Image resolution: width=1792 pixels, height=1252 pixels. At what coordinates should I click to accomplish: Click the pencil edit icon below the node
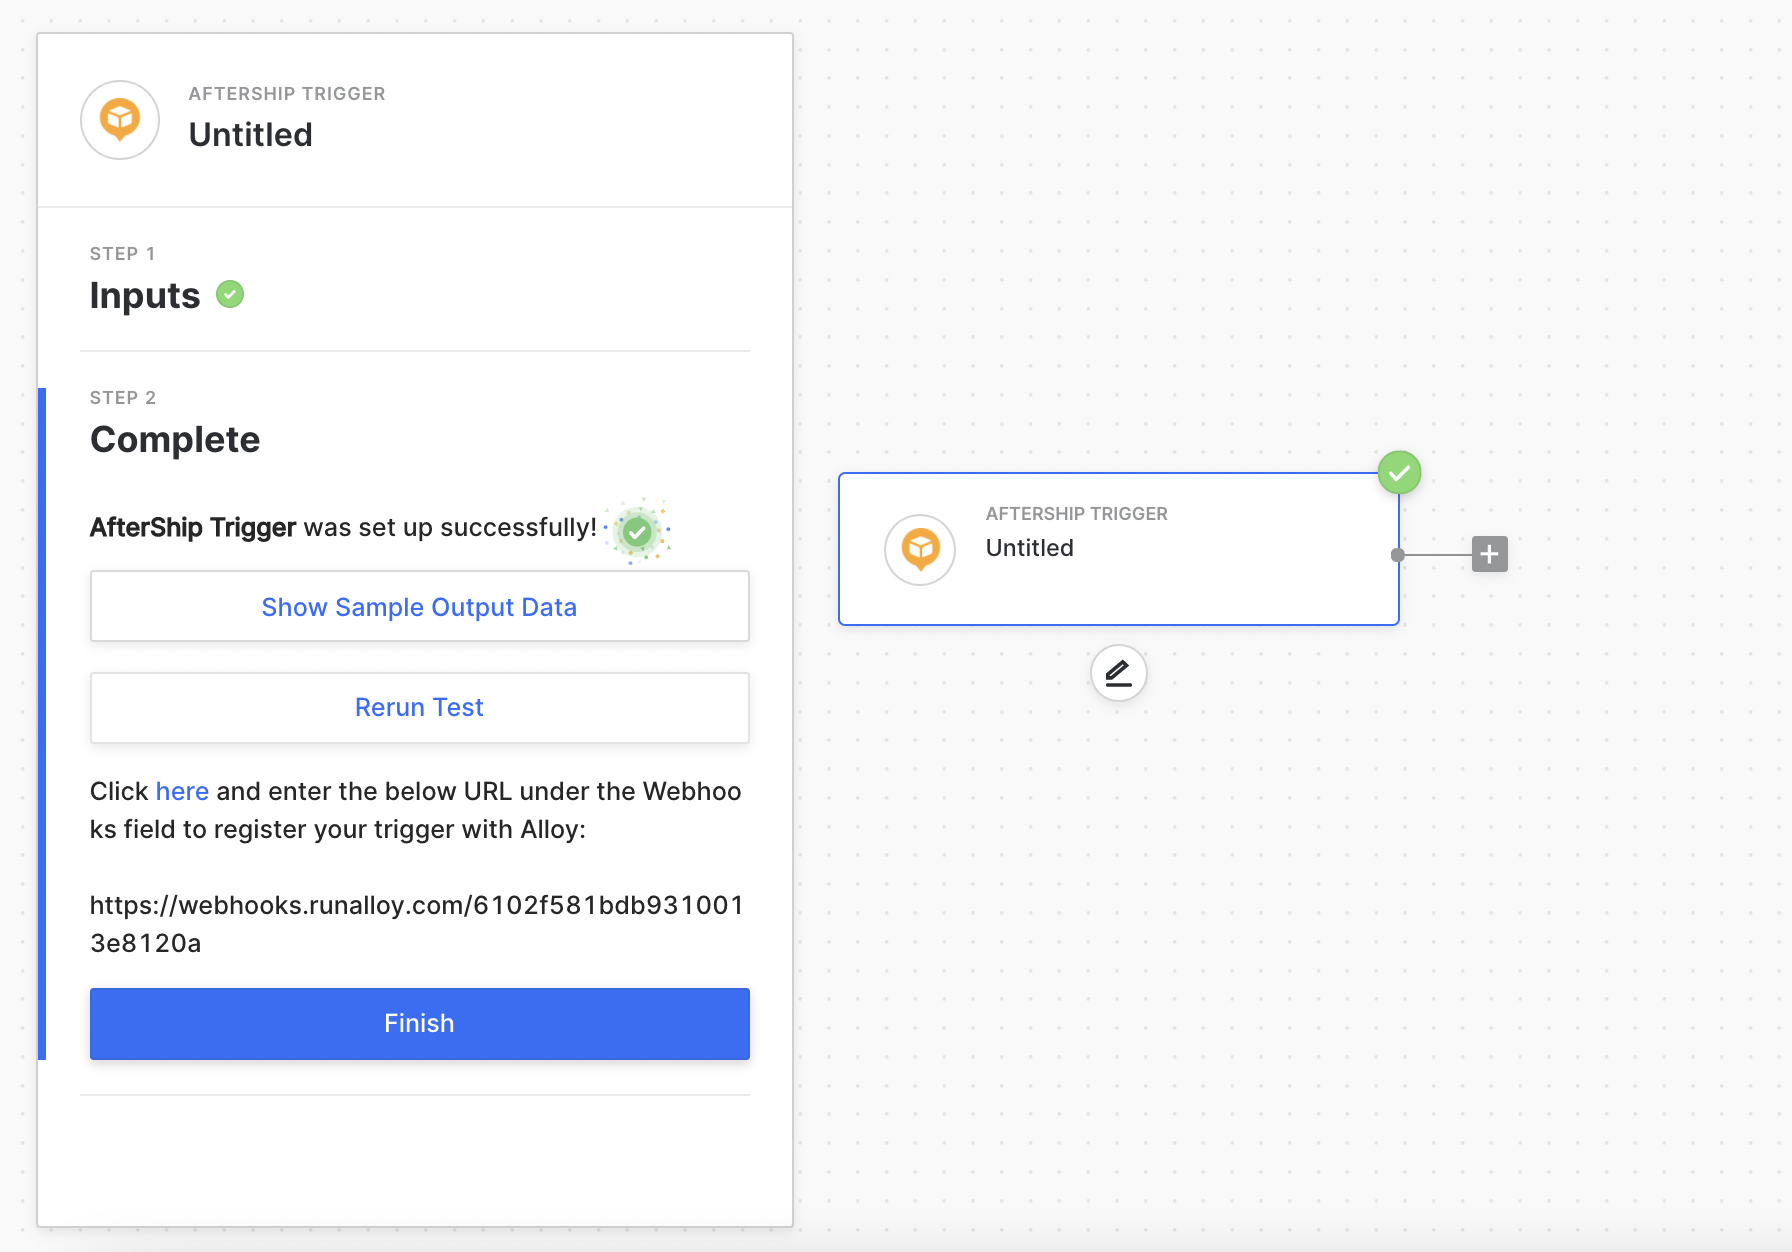click(x=1118, y=673)
